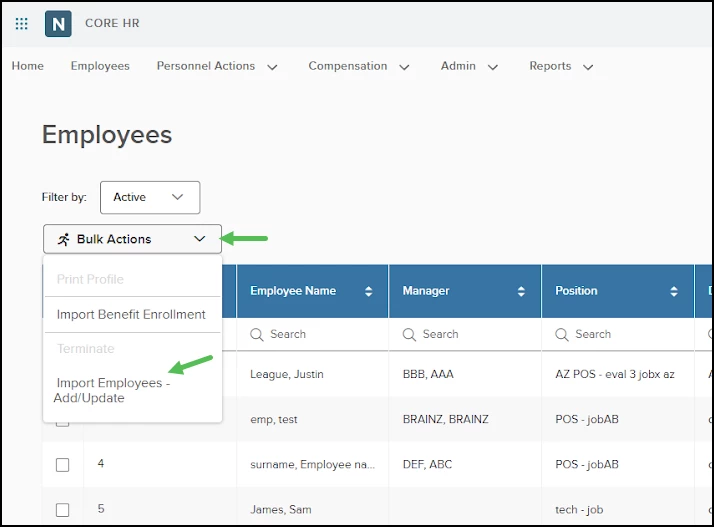
Task: Click the CORE HR title
Action: click(112, 23)
